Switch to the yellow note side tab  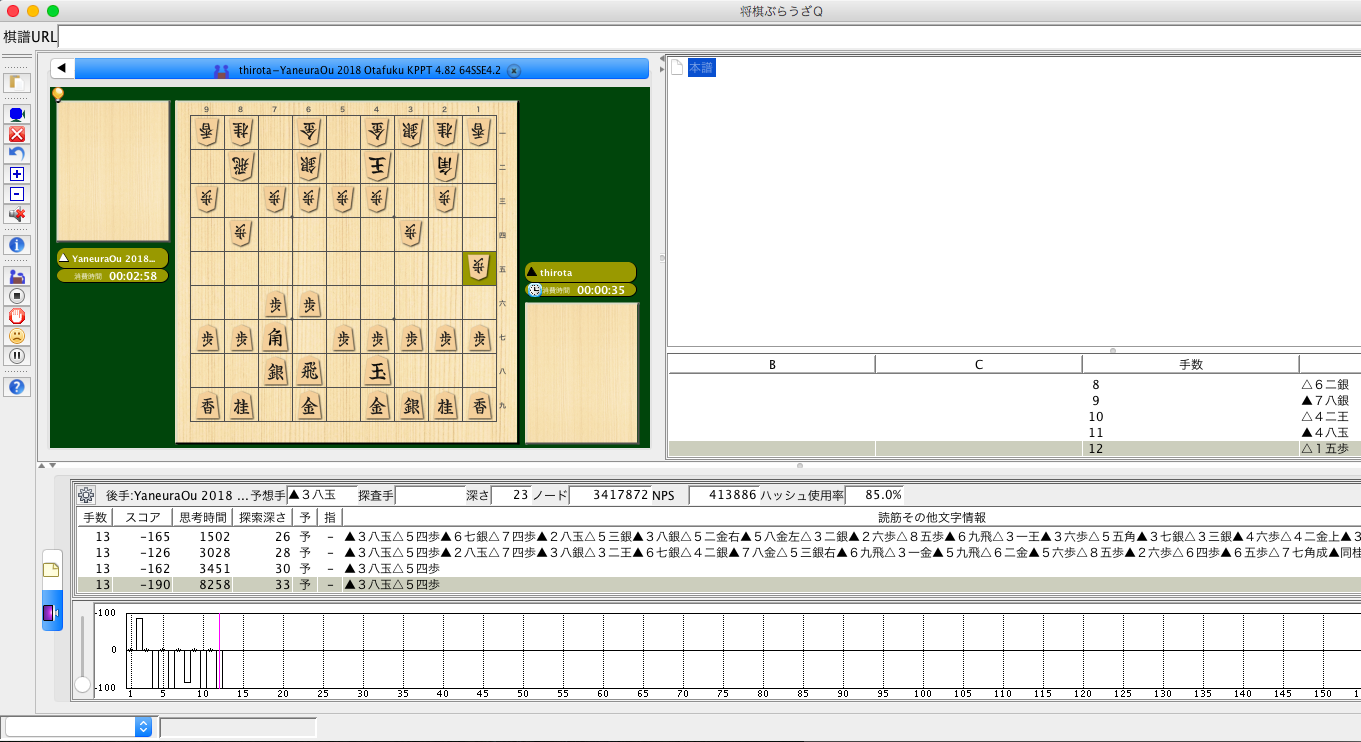pos(52,569)
